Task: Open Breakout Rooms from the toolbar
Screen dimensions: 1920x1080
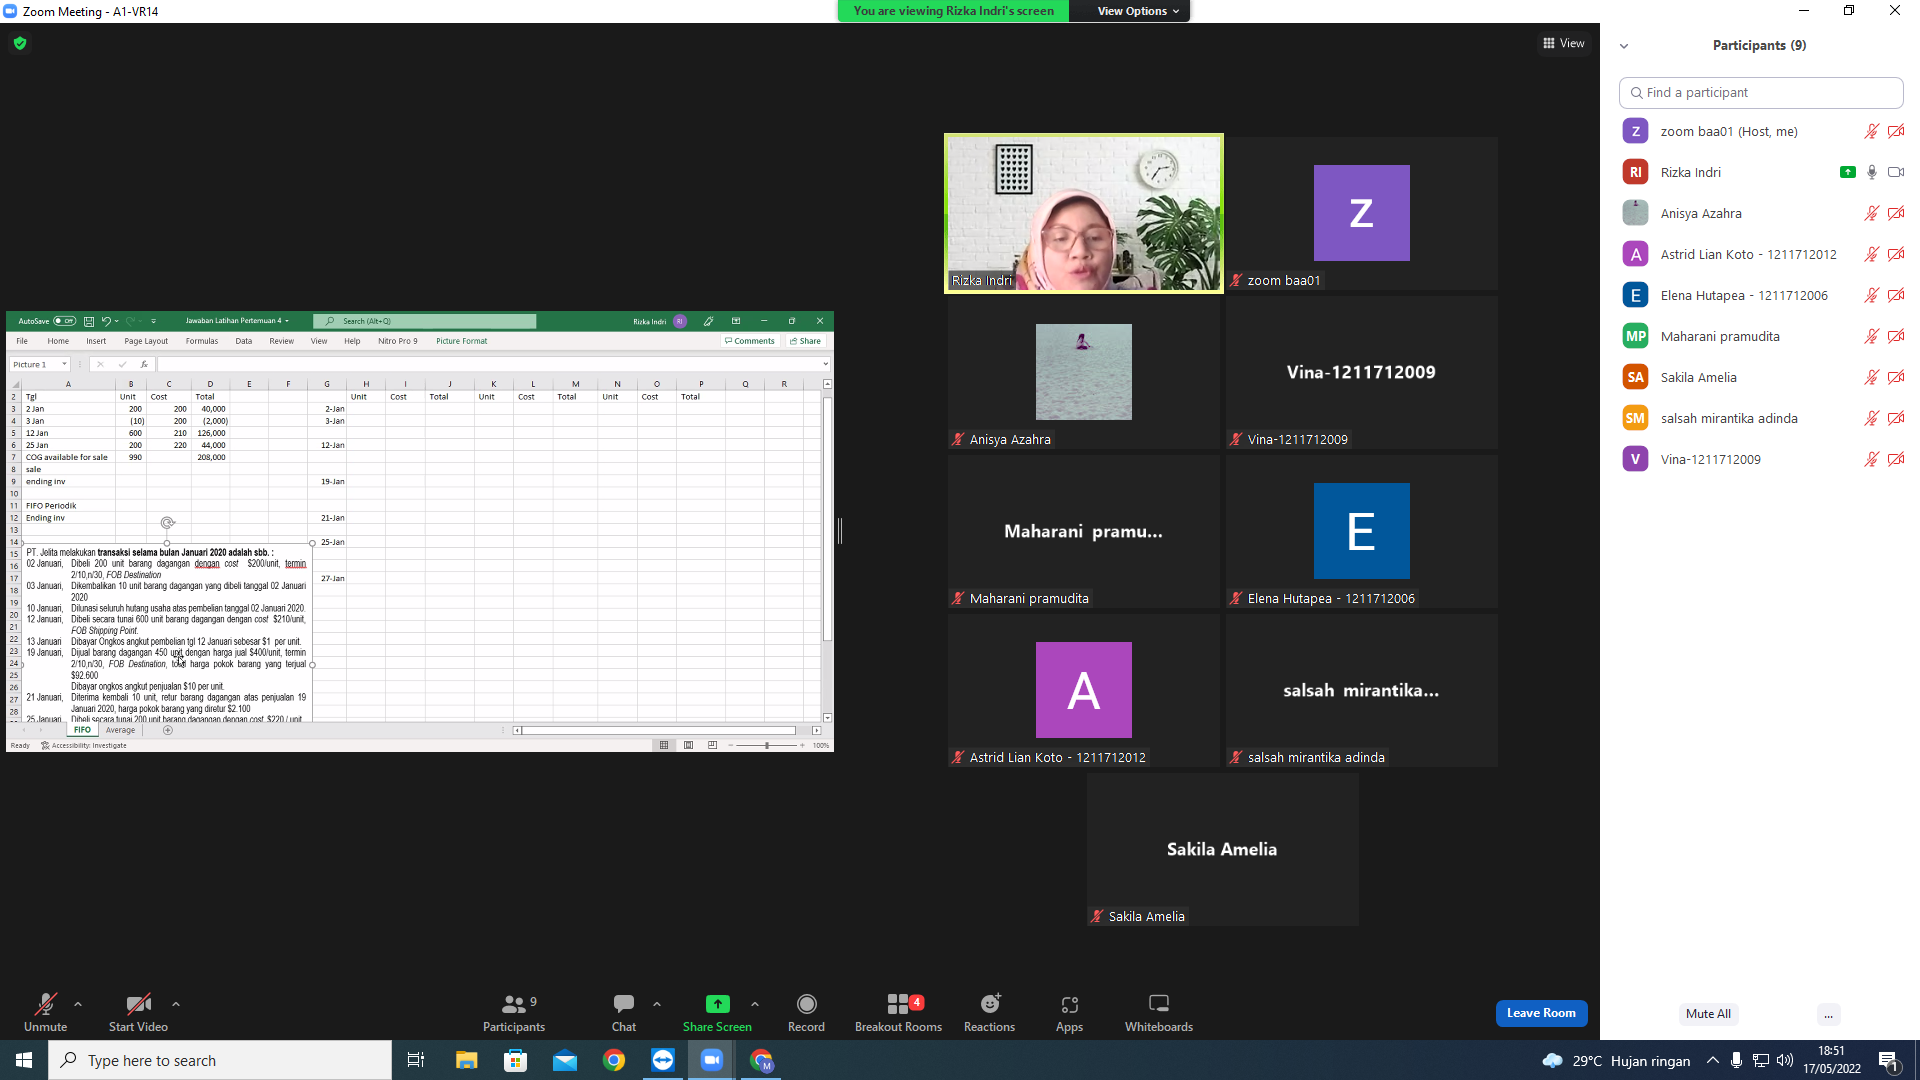Action: coord(898,1012)
